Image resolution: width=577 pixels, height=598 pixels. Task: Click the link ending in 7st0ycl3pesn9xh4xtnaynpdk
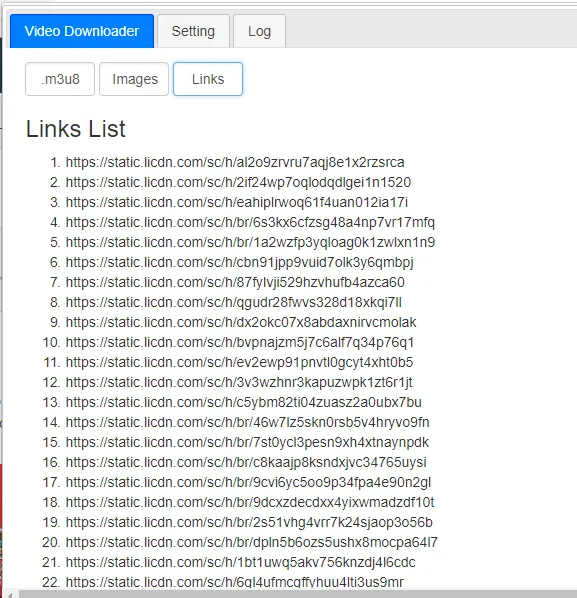tap(247, 442)
